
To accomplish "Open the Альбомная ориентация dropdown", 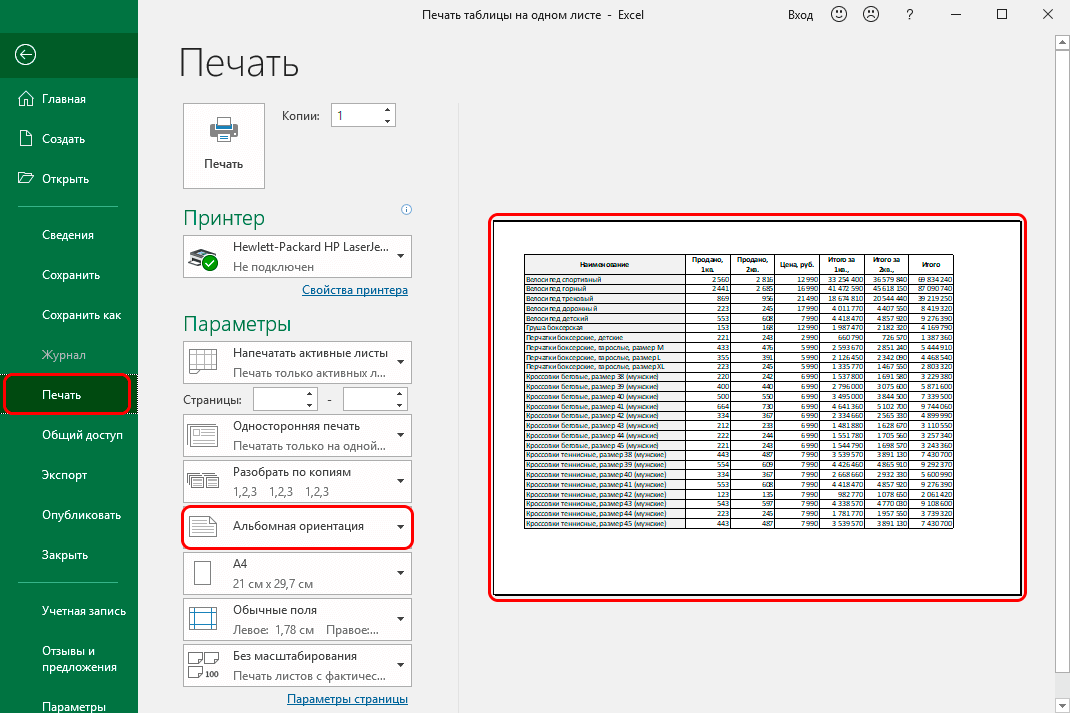I will pos(399,527).
